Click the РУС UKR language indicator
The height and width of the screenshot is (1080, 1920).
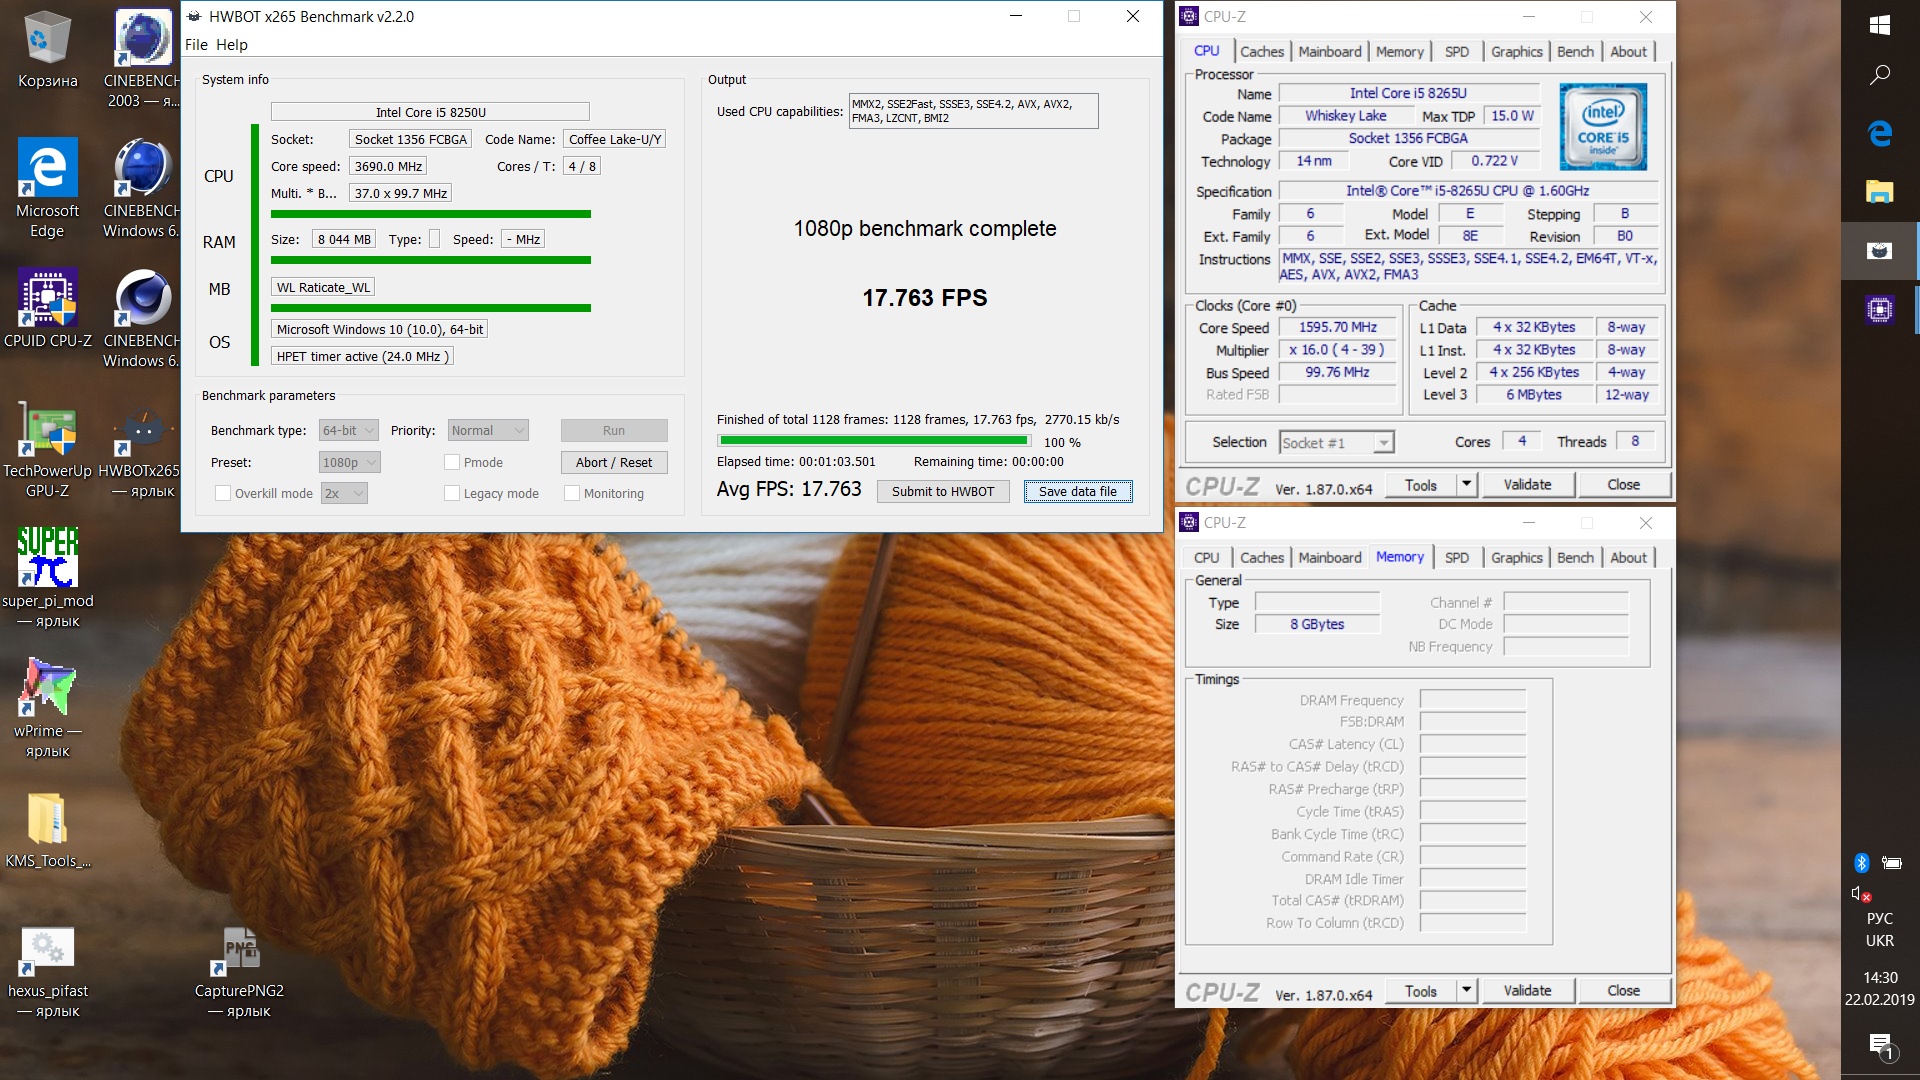[x=1880, y=929]
